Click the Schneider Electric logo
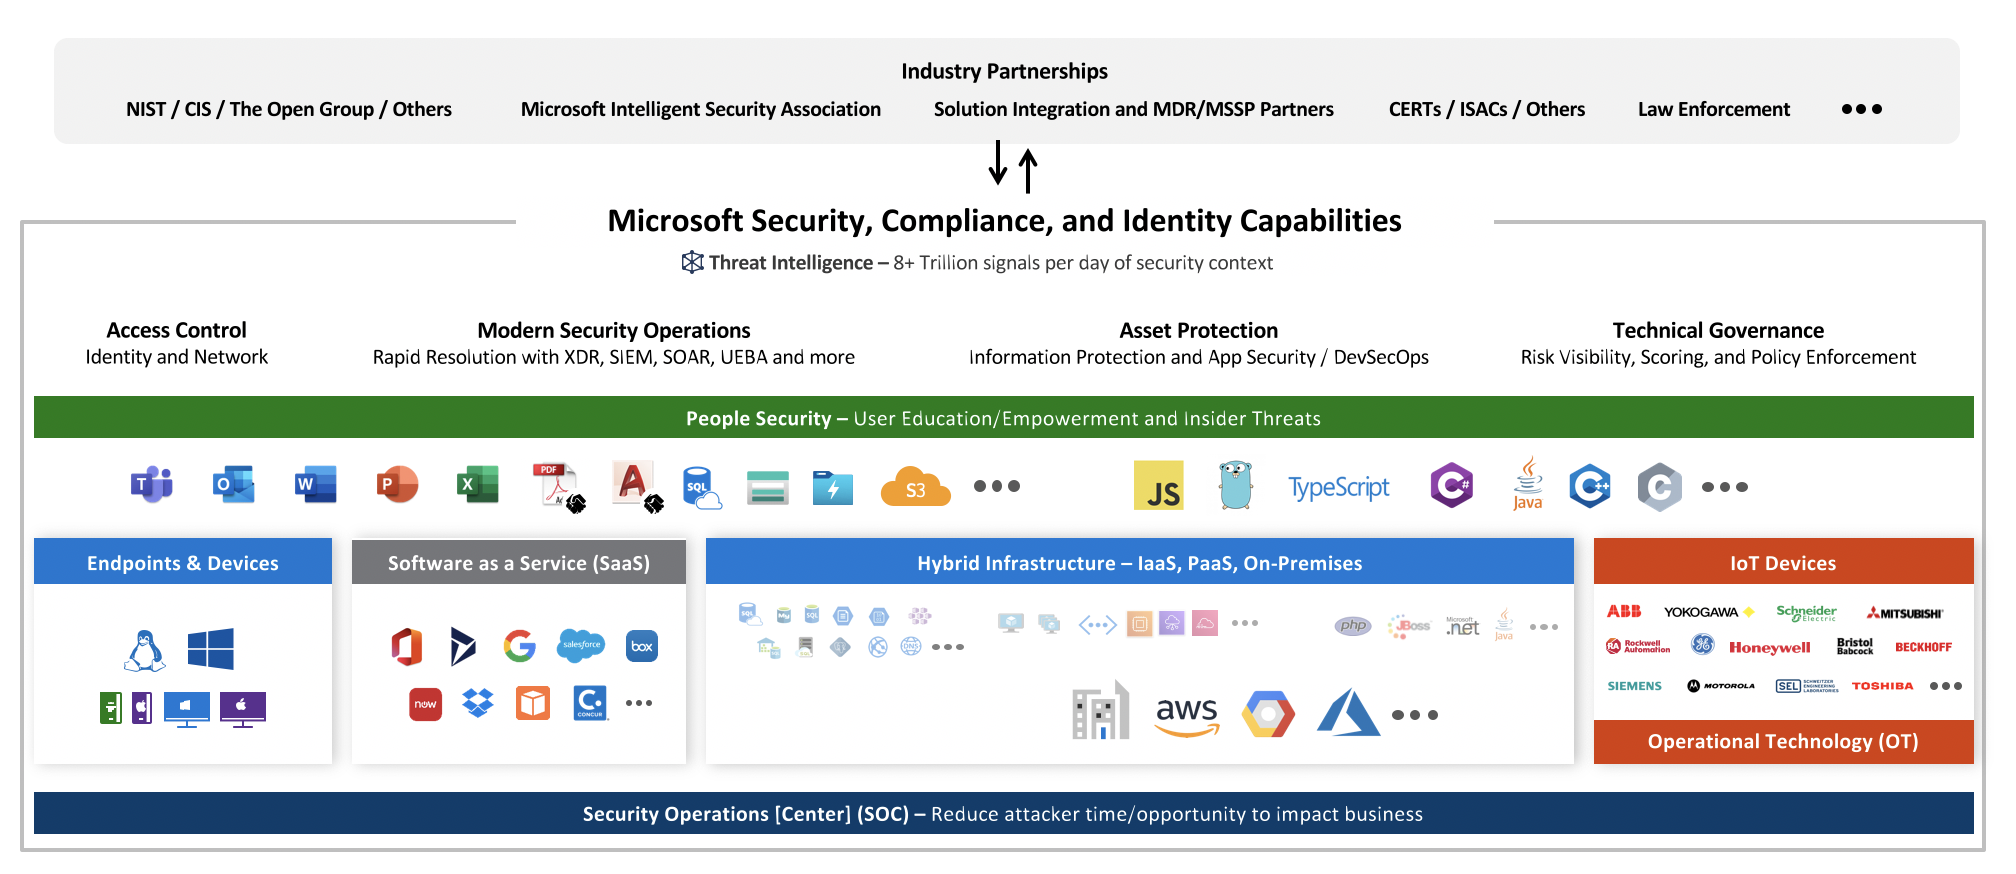2016x874 pixels. click(1806, 612)
